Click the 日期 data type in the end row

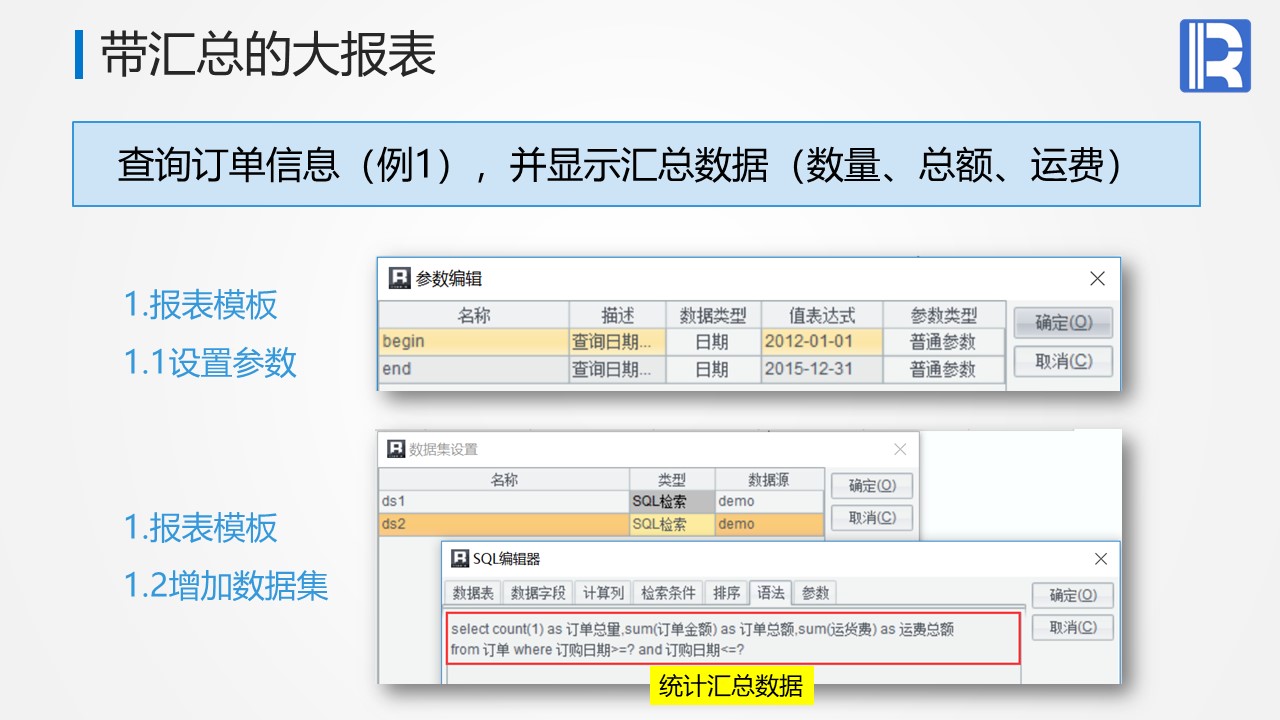tap(713, 369)
